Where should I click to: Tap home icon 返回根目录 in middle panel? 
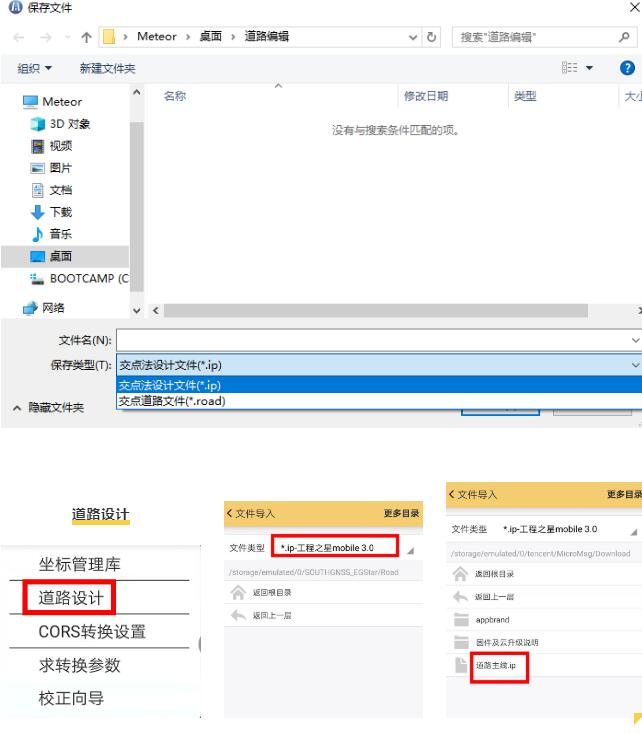point(238,593)
